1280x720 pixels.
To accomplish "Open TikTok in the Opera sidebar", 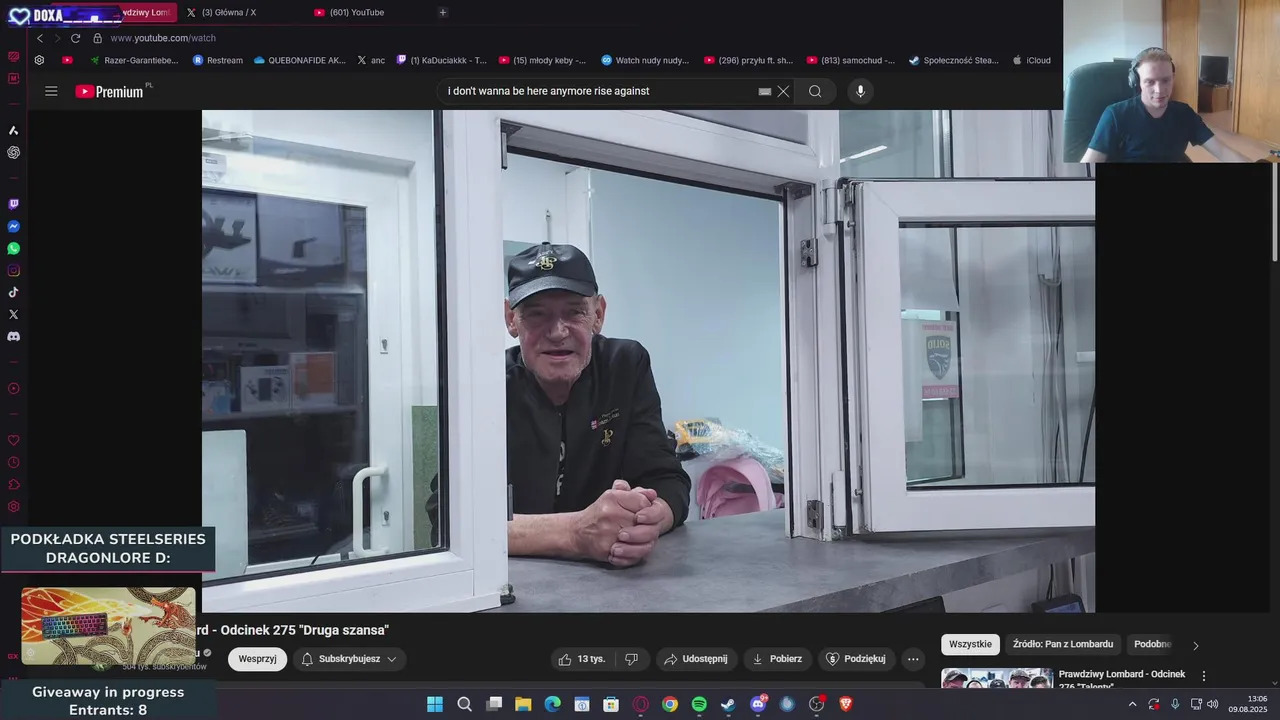I will click(13, 292).
